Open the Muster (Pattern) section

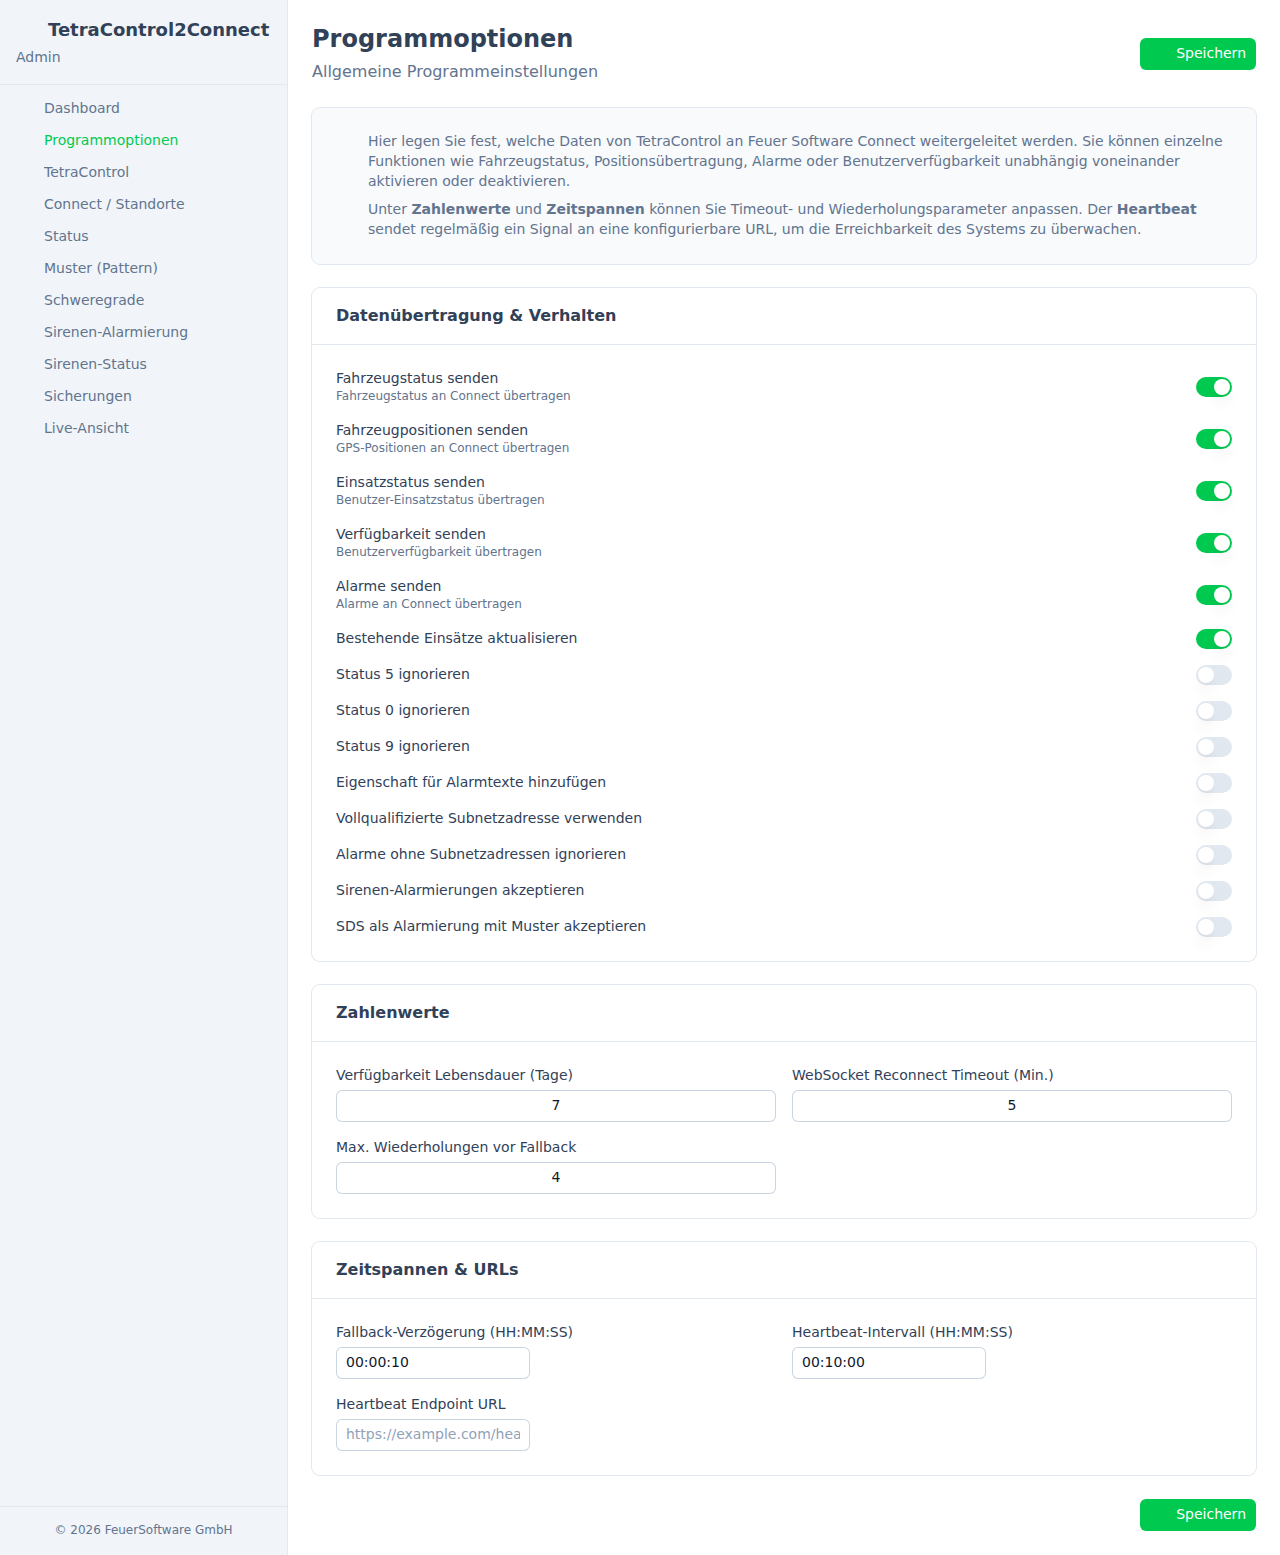(x=101, y=267)
